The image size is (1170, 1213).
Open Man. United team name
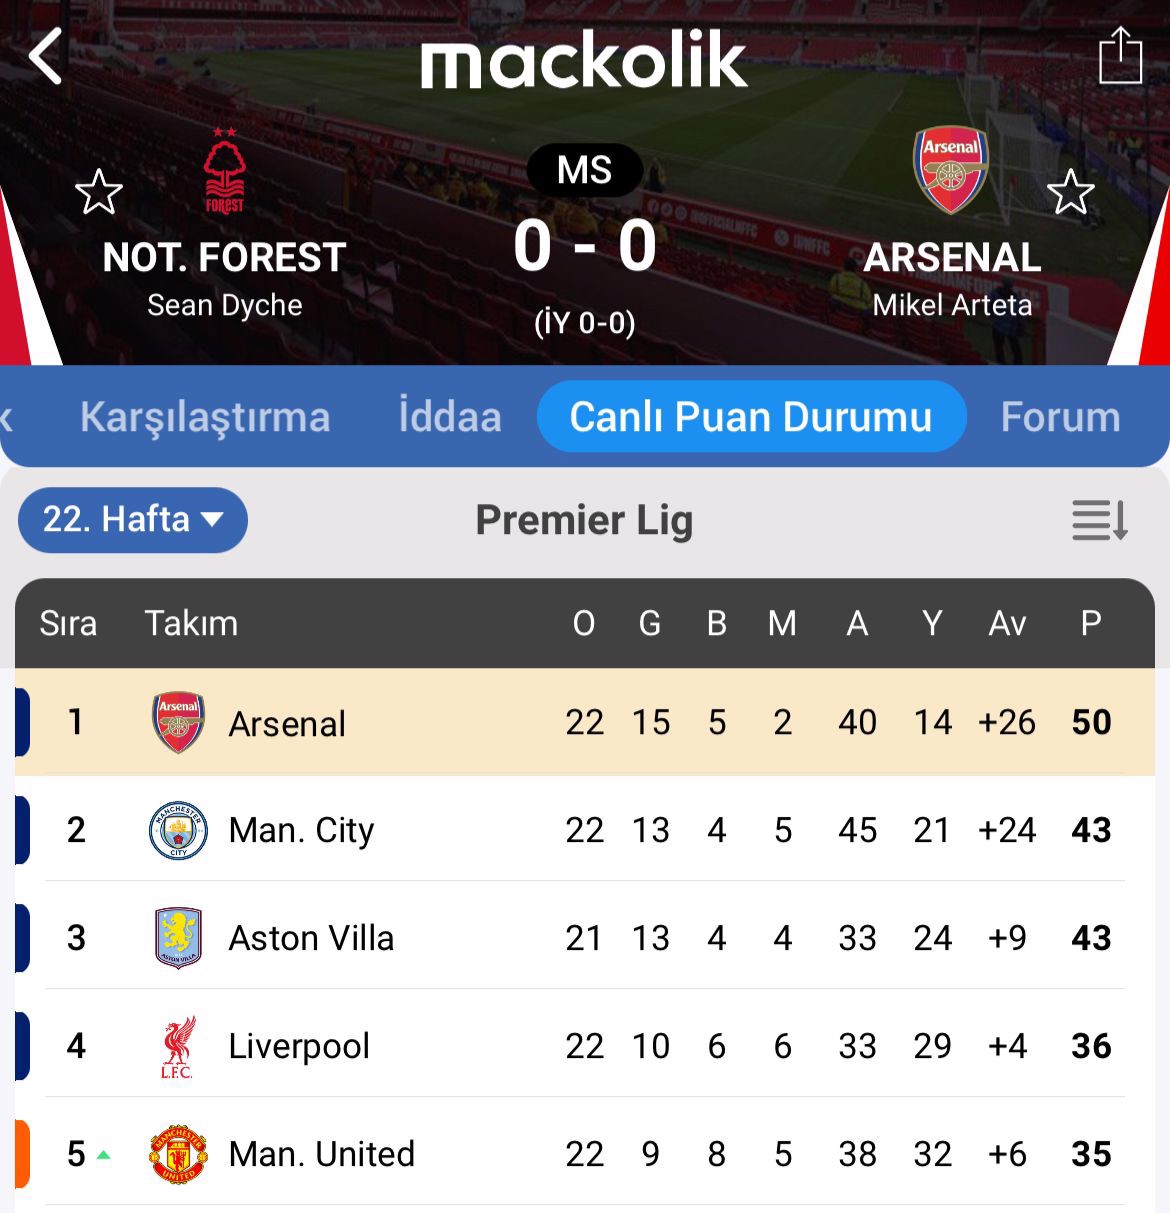(321, 1154)
